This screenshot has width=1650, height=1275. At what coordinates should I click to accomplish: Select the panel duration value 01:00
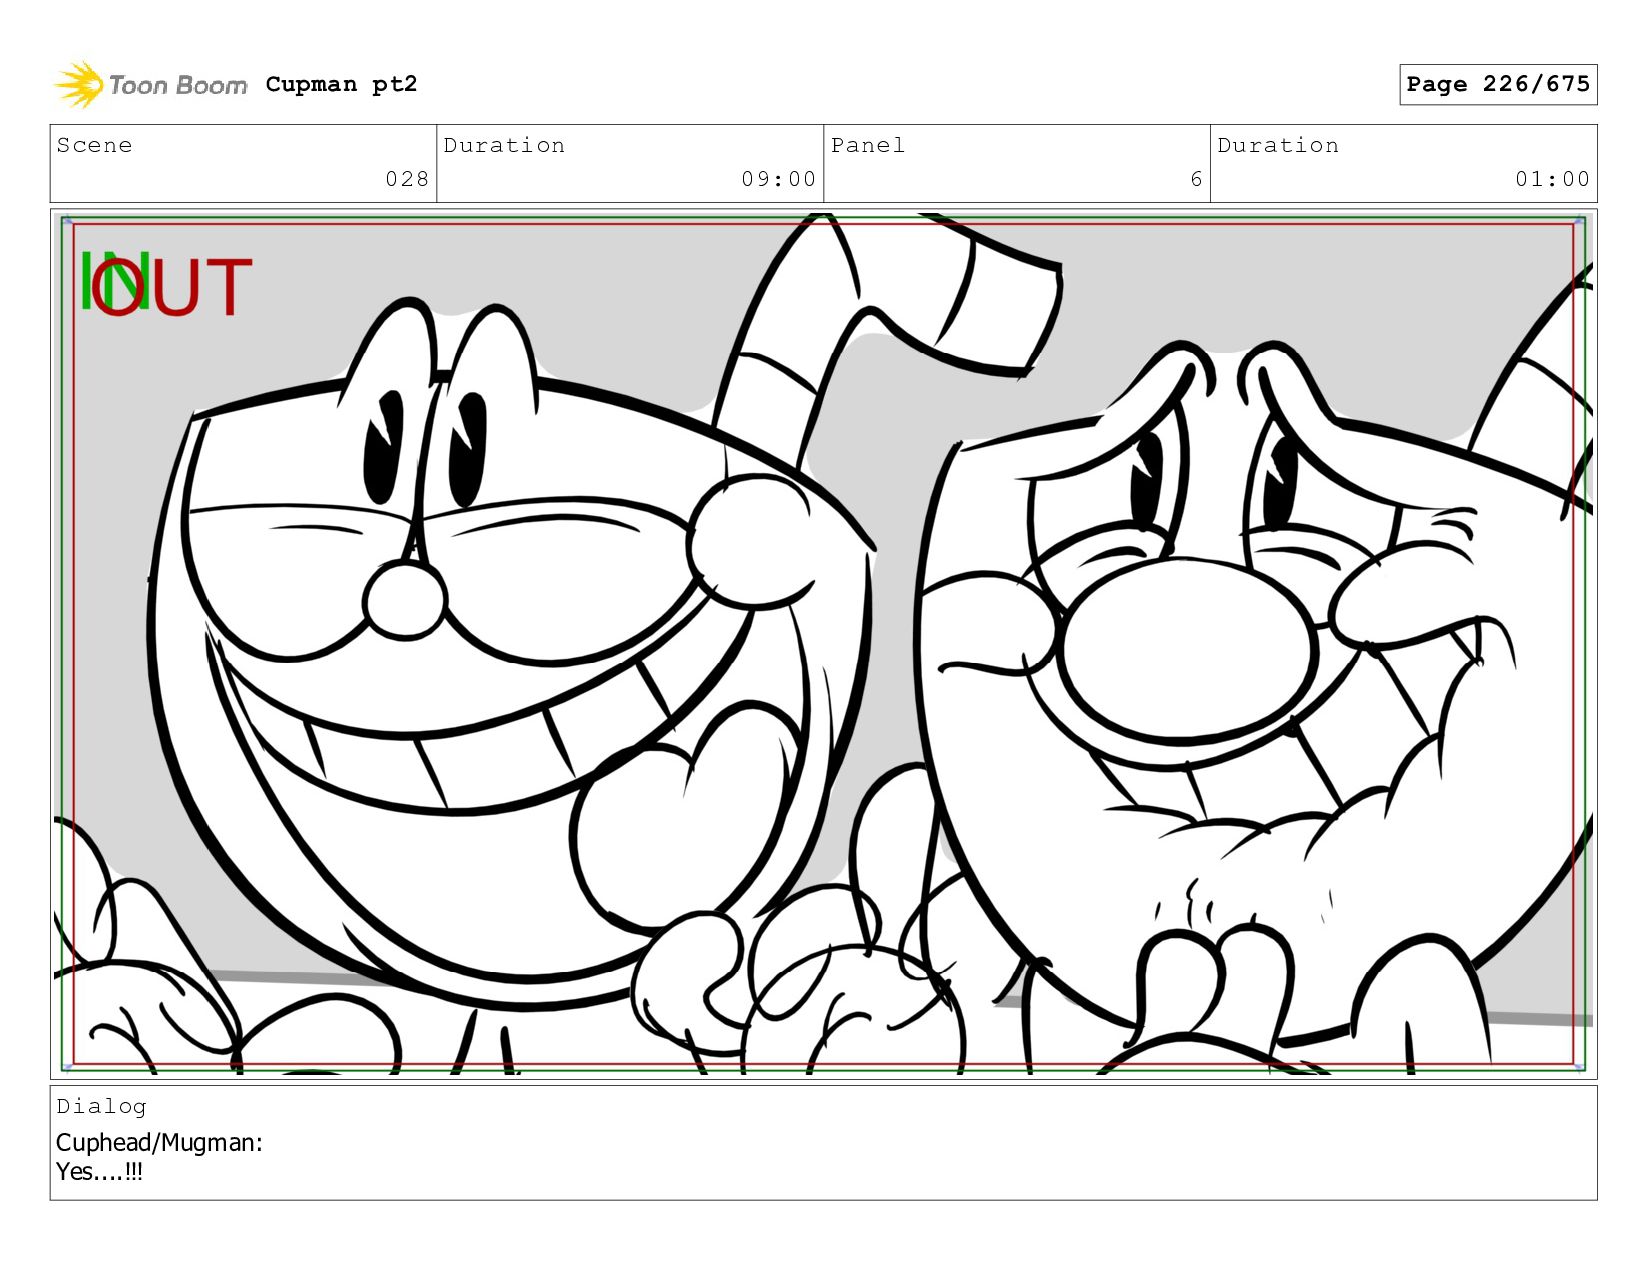click(1552, 179)
